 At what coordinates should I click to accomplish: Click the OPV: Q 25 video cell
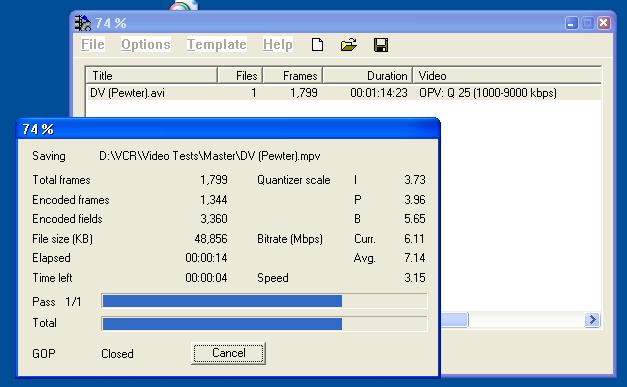(x=488, y=93)
